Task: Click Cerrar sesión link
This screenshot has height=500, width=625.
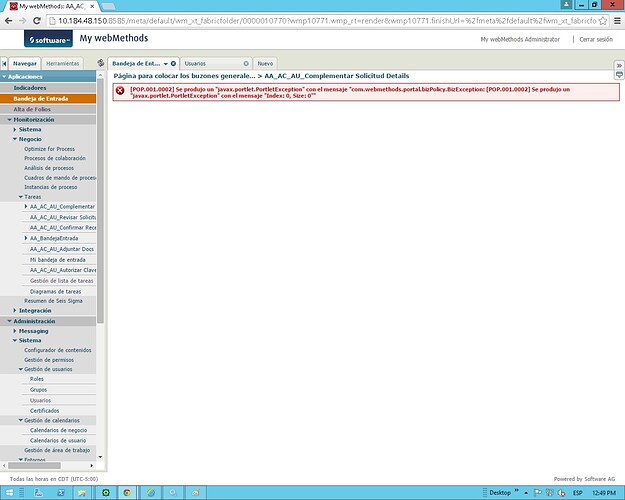Action: point(596,39)
